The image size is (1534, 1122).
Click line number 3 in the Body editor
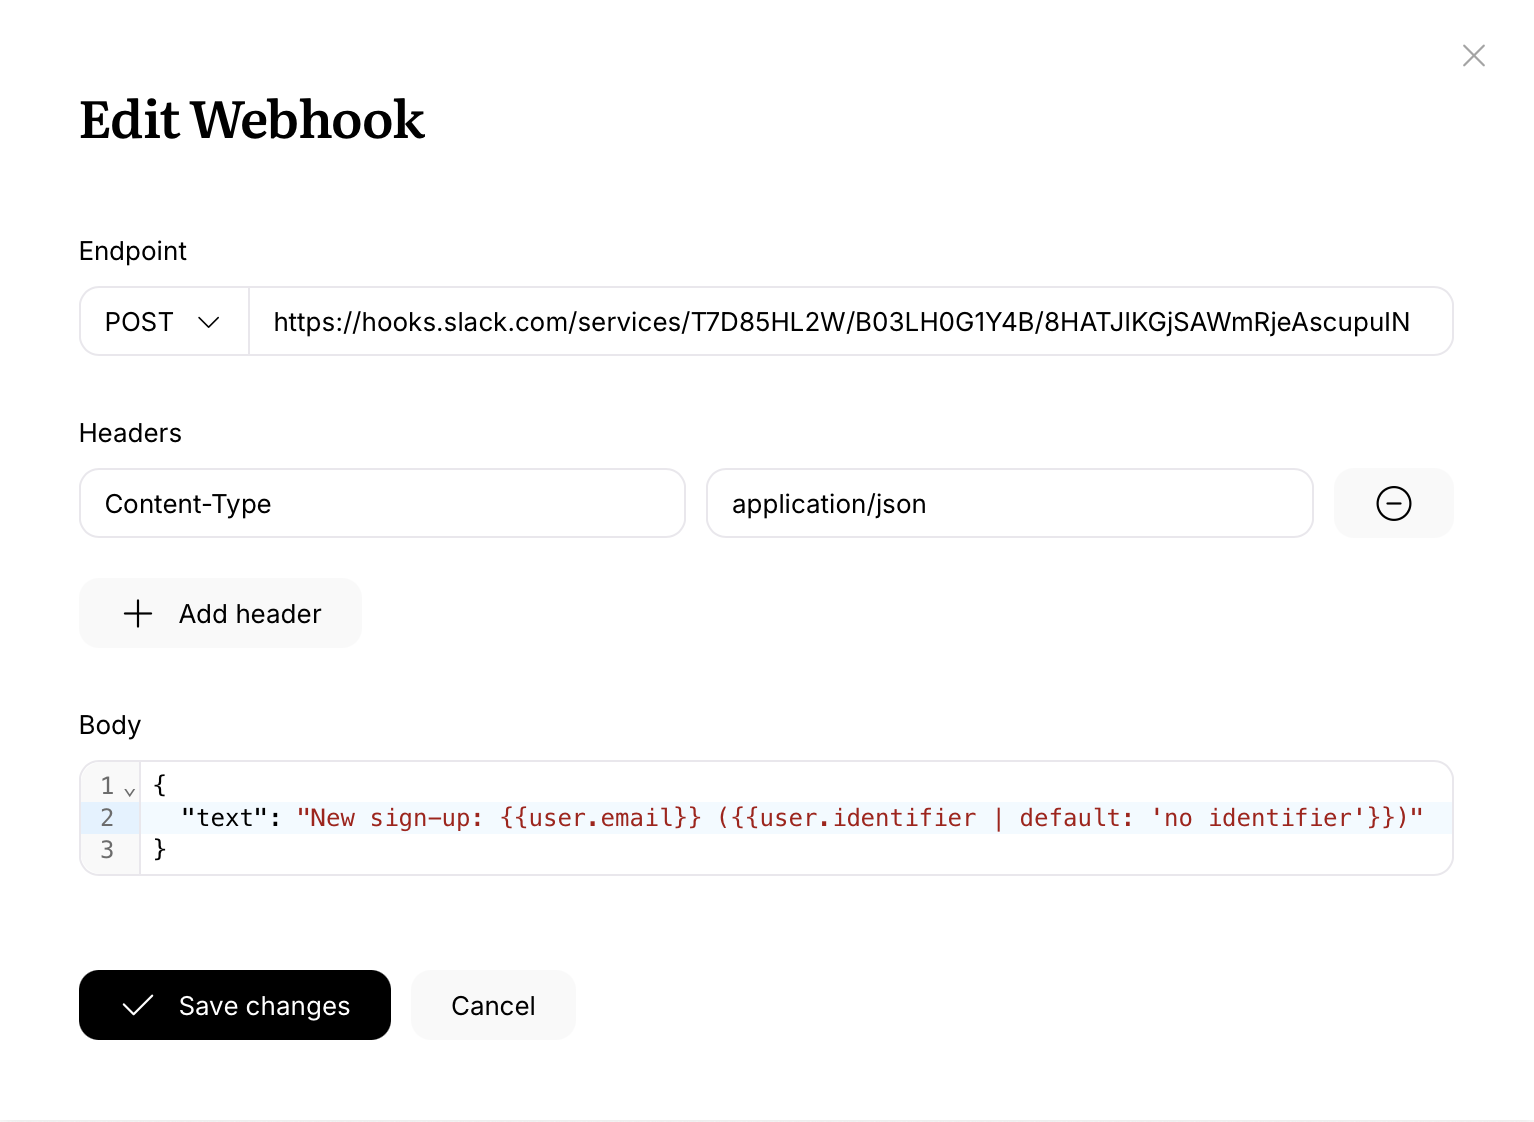pyautogui.click(x=107, y=849)
